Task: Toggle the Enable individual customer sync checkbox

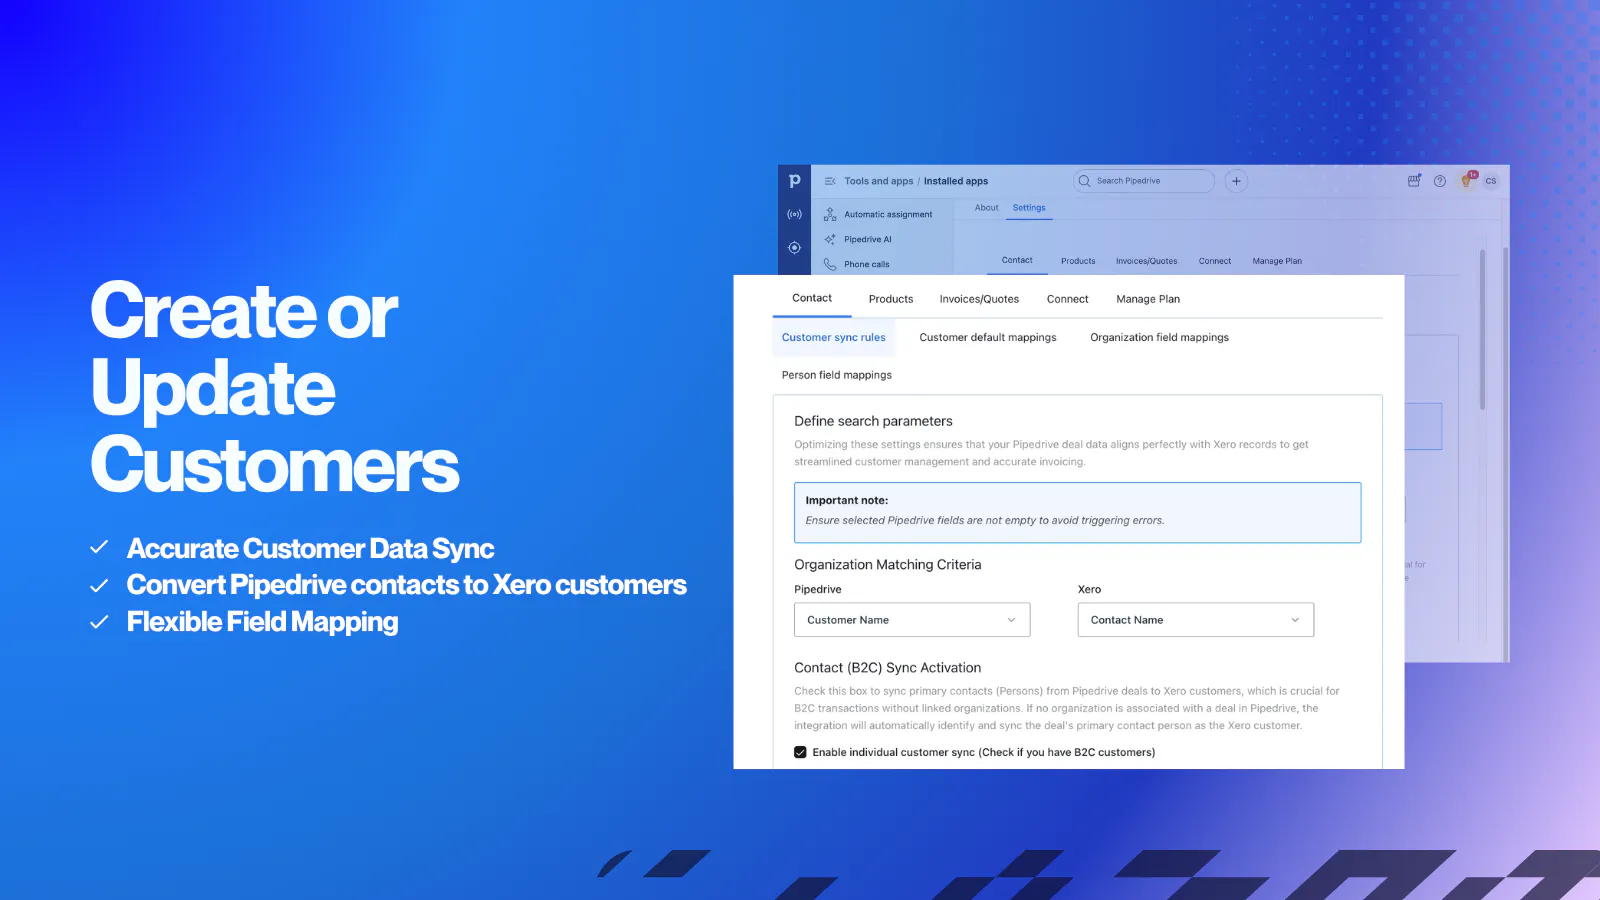Action: click(x=800, y=752)
